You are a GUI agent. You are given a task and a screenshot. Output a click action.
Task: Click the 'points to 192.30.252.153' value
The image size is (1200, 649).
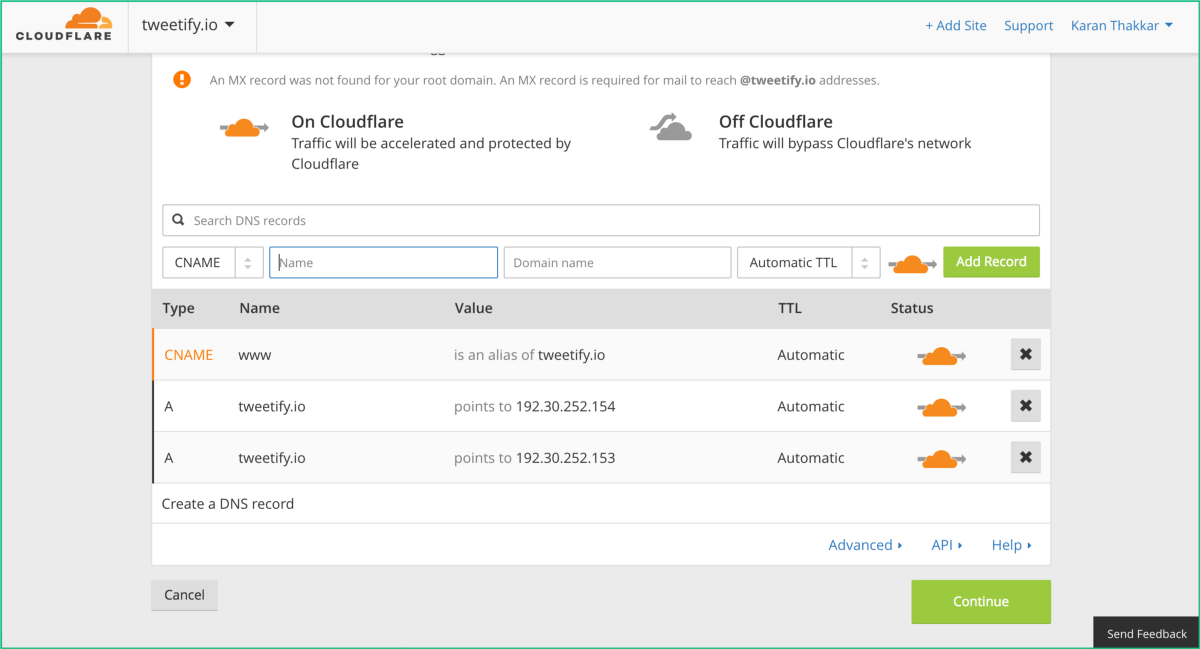534,458
